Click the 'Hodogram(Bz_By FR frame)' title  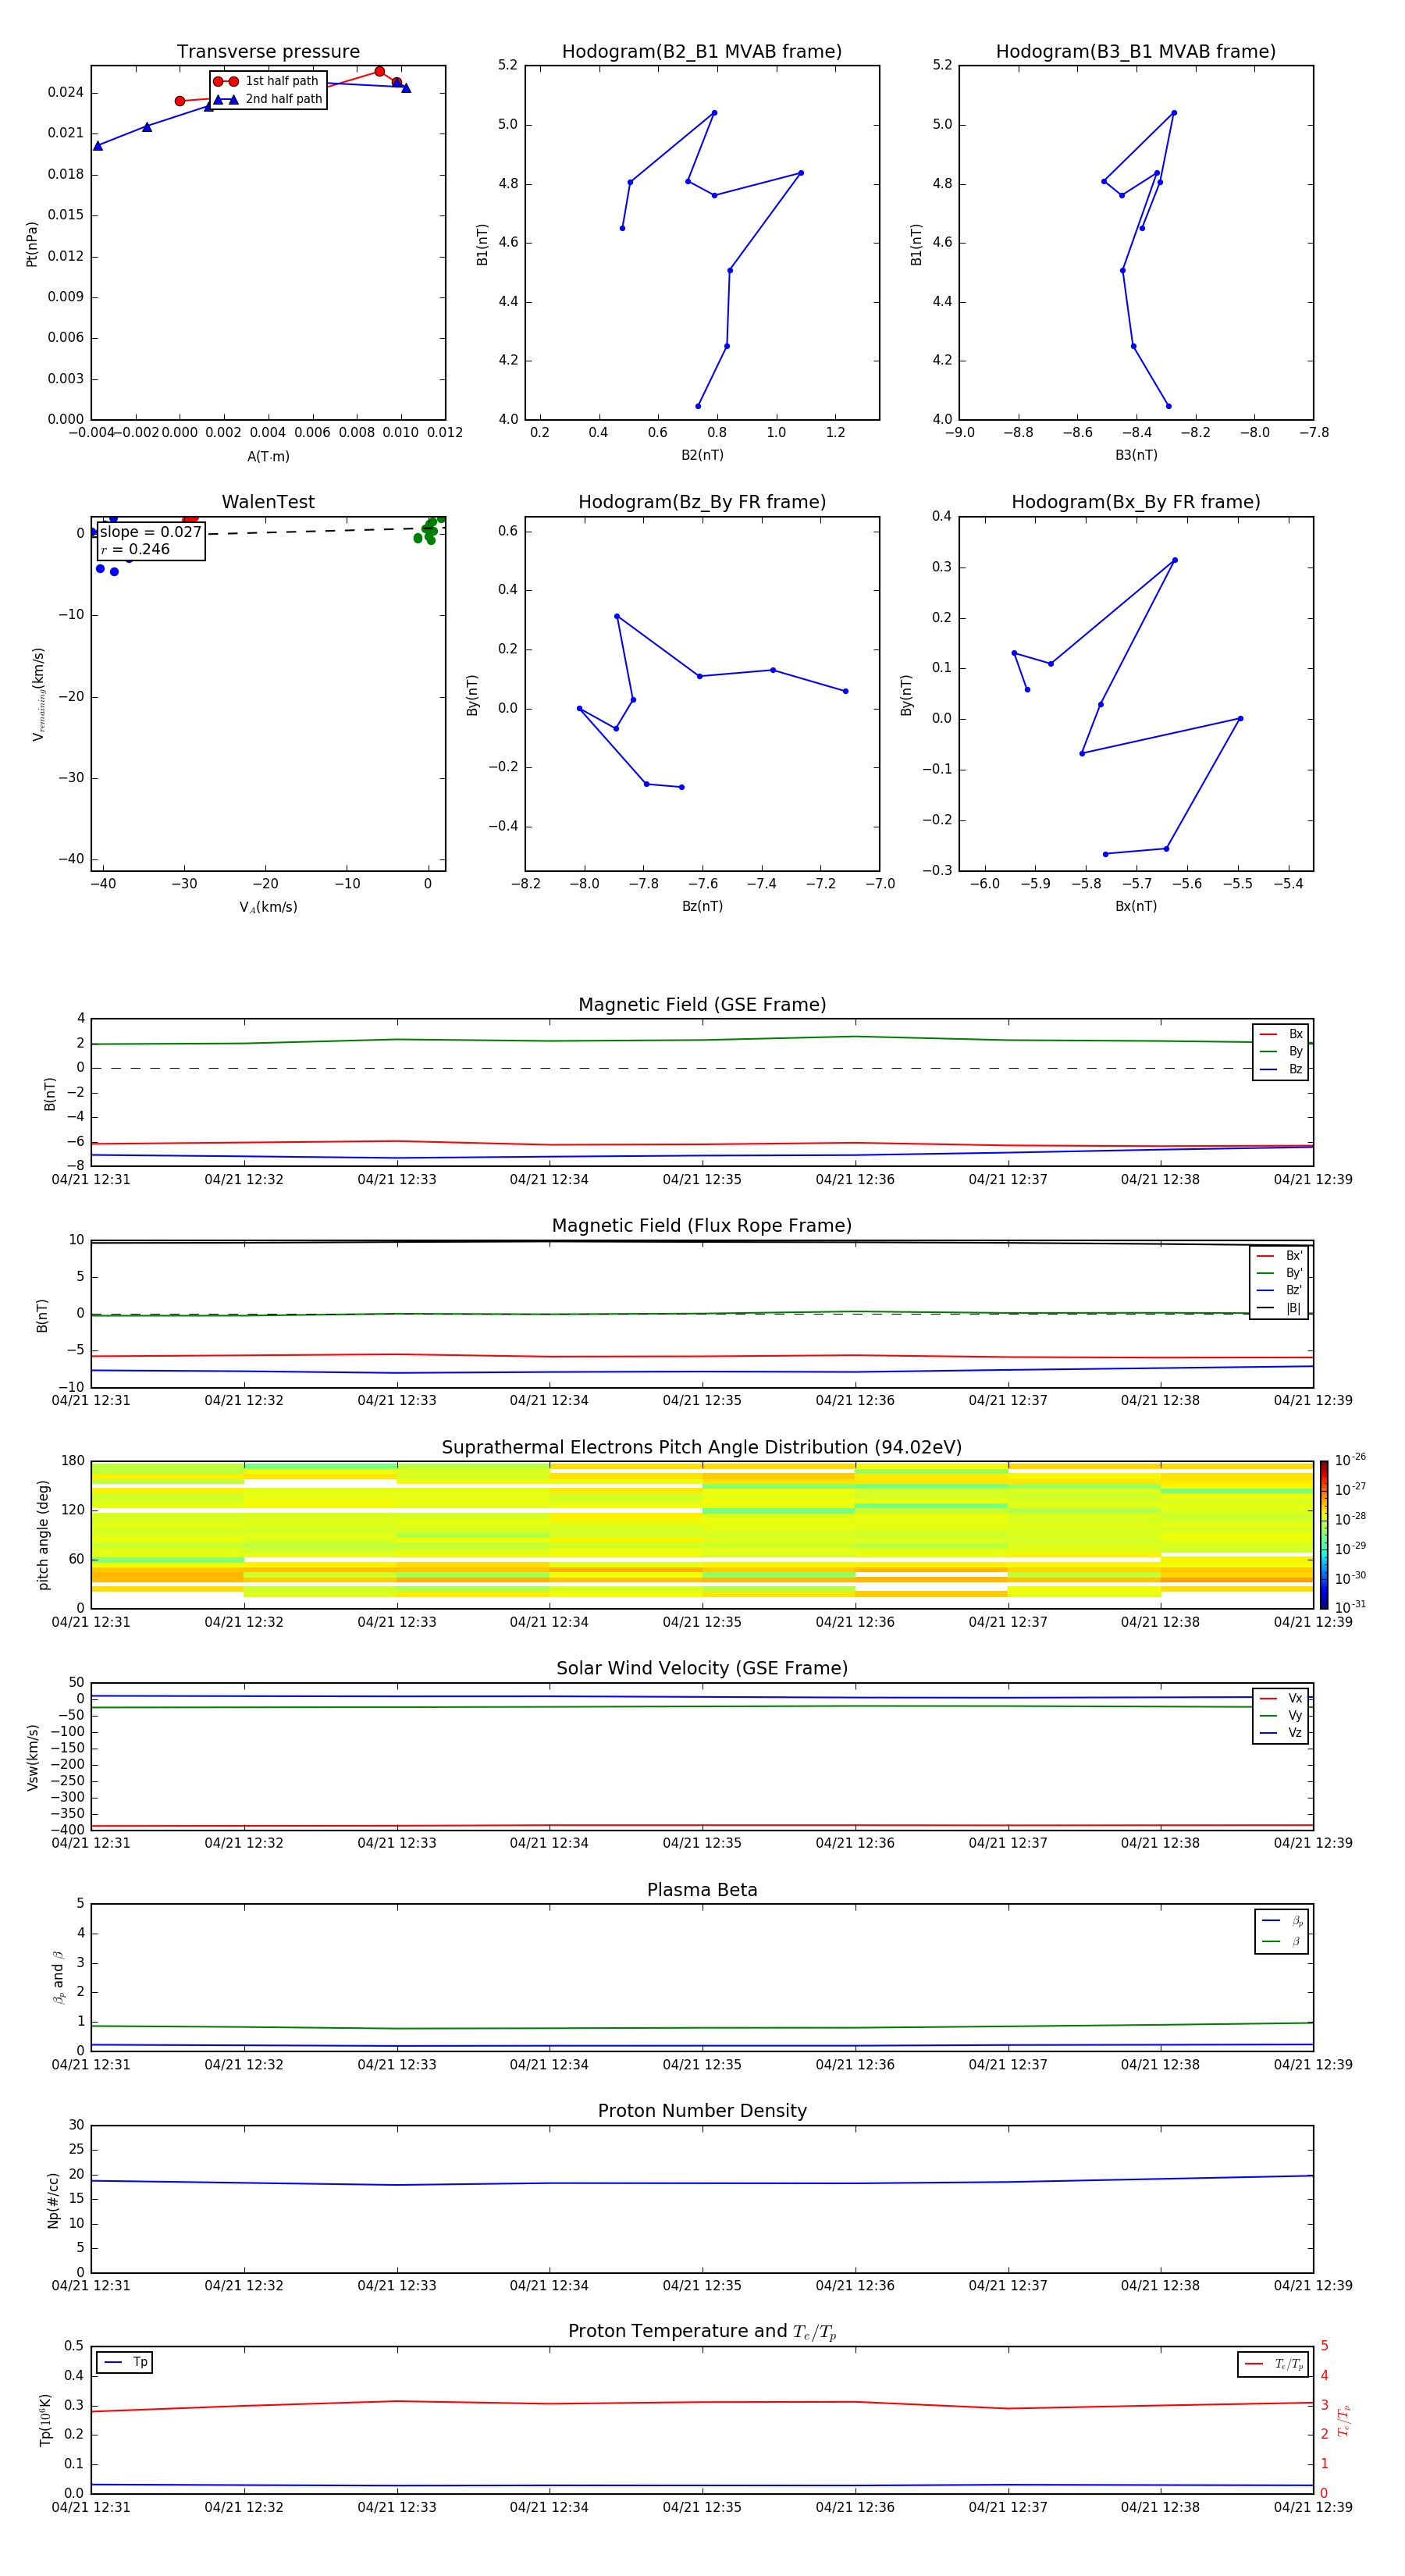tap(702, 502)
